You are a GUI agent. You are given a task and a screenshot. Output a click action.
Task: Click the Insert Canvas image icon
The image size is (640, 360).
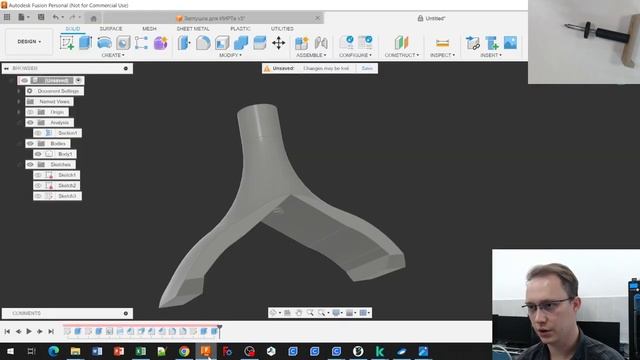pos(510,43)
